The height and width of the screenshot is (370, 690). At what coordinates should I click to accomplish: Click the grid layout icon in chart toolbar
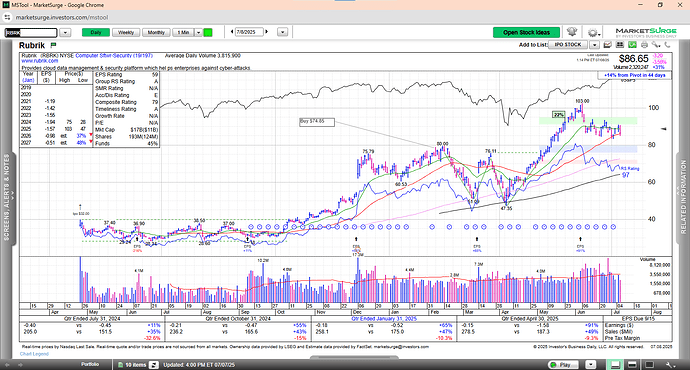(620, 45)
